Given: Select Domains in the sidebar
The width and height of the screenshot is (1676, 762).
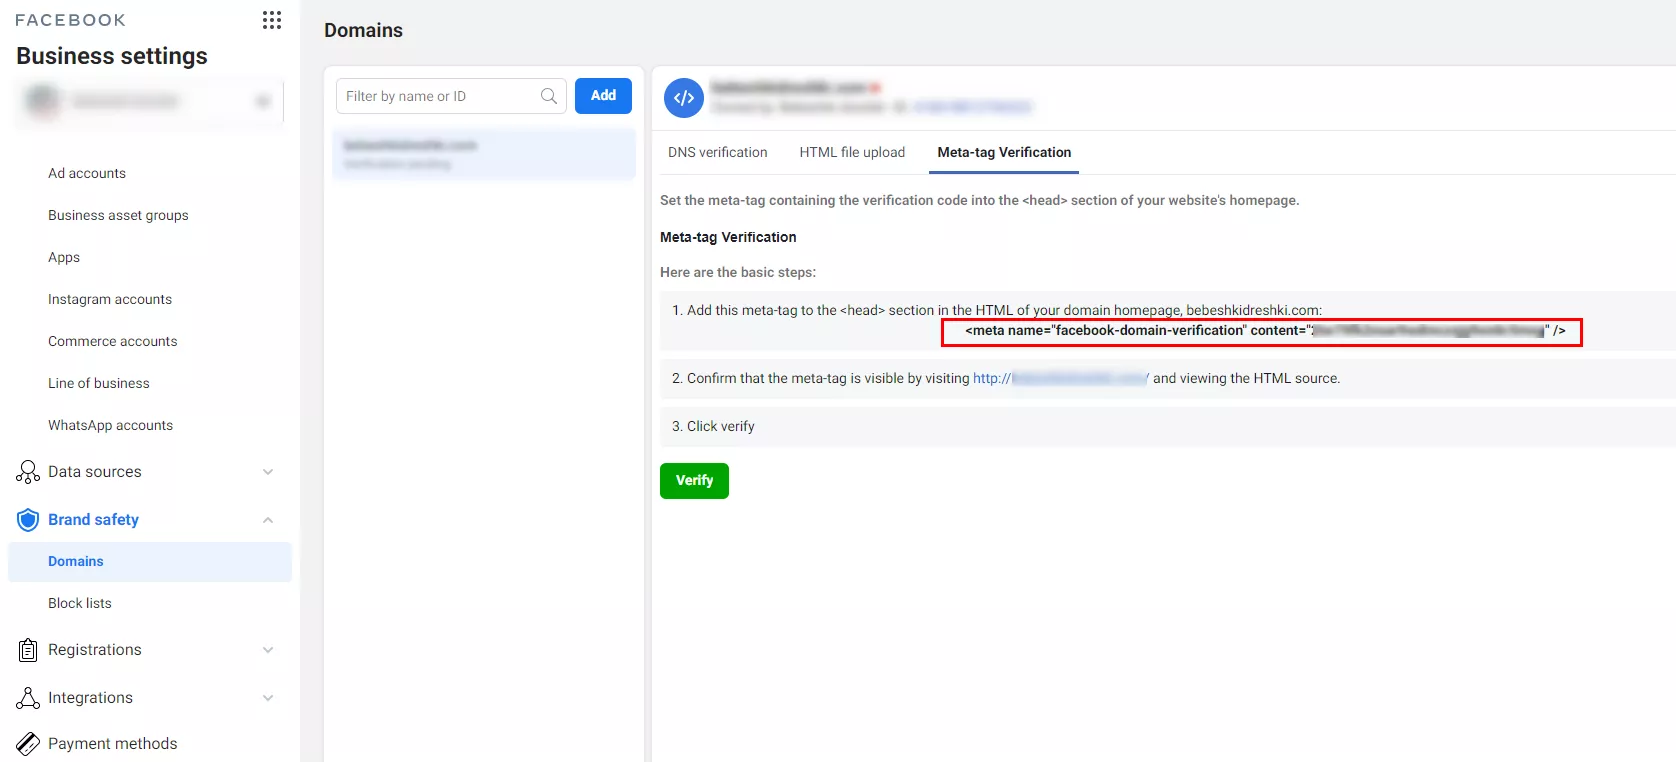Looking at the screenshot, I should click(150, 562).
